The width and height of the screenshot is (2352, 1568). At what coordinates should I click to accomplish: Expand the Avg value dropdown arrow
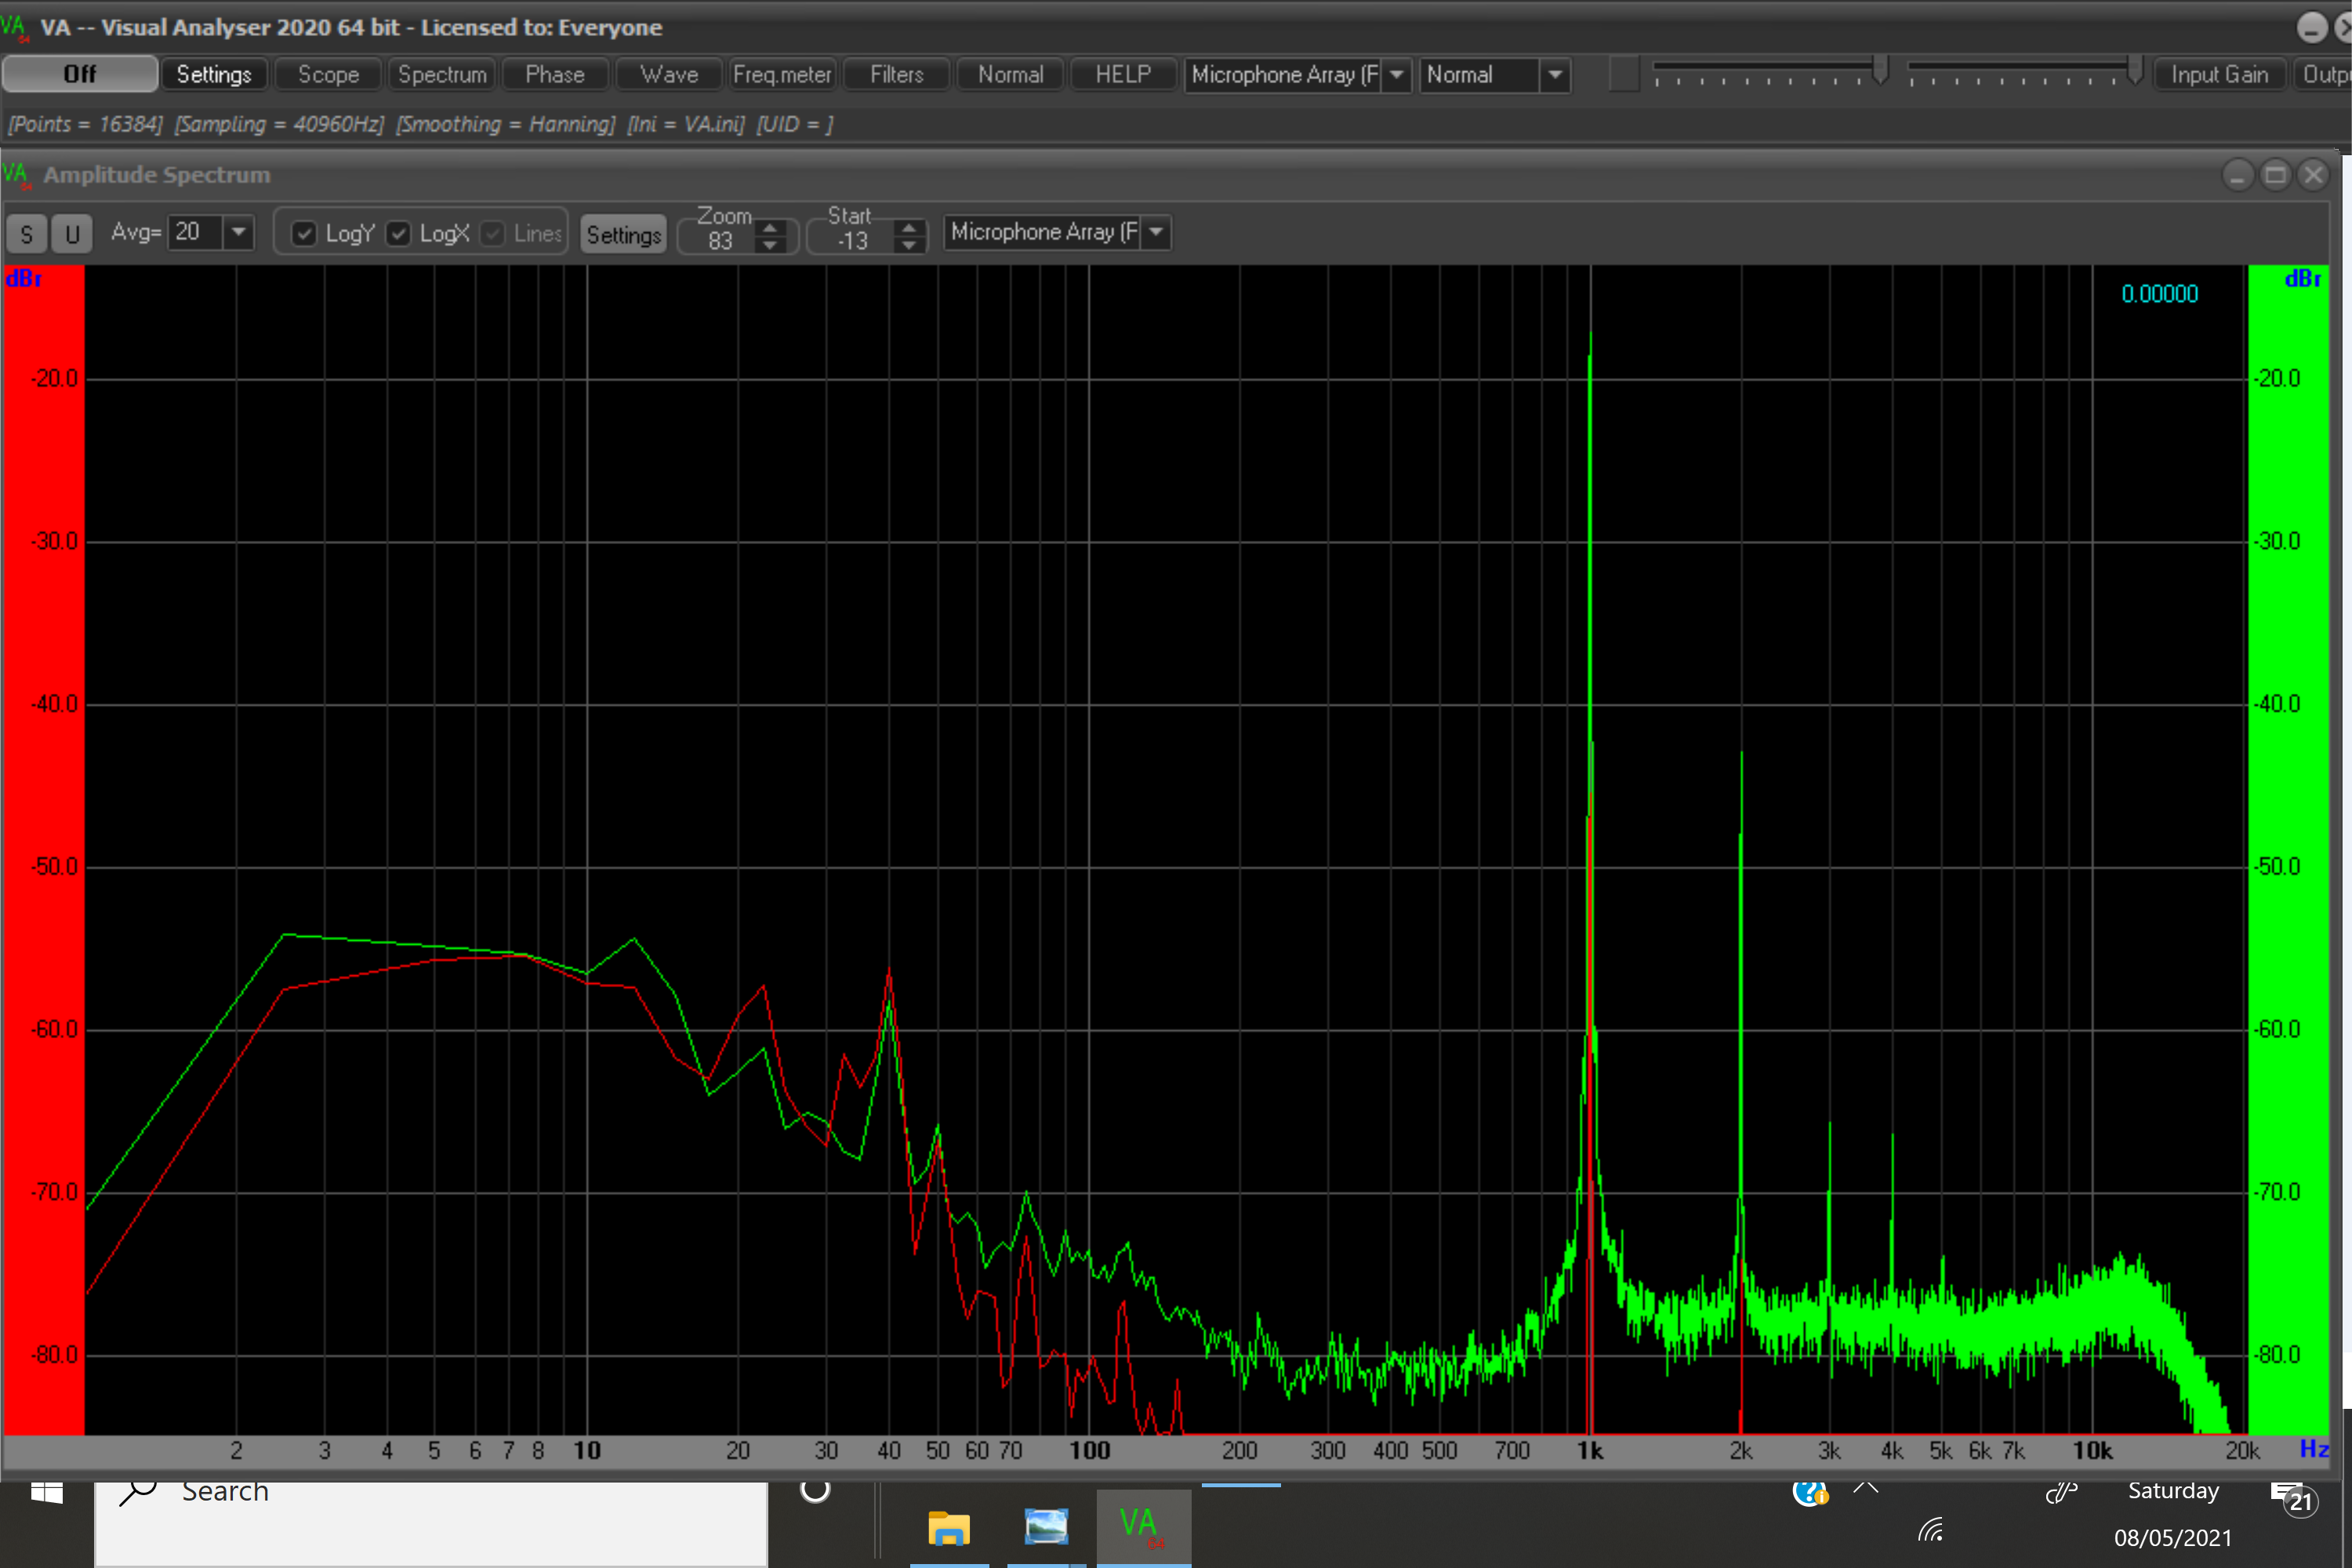[238, 232]
